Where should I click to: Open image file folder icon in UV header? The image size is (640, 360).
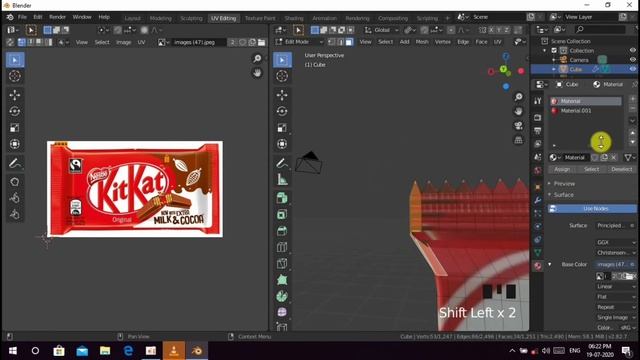coord(262,42)
